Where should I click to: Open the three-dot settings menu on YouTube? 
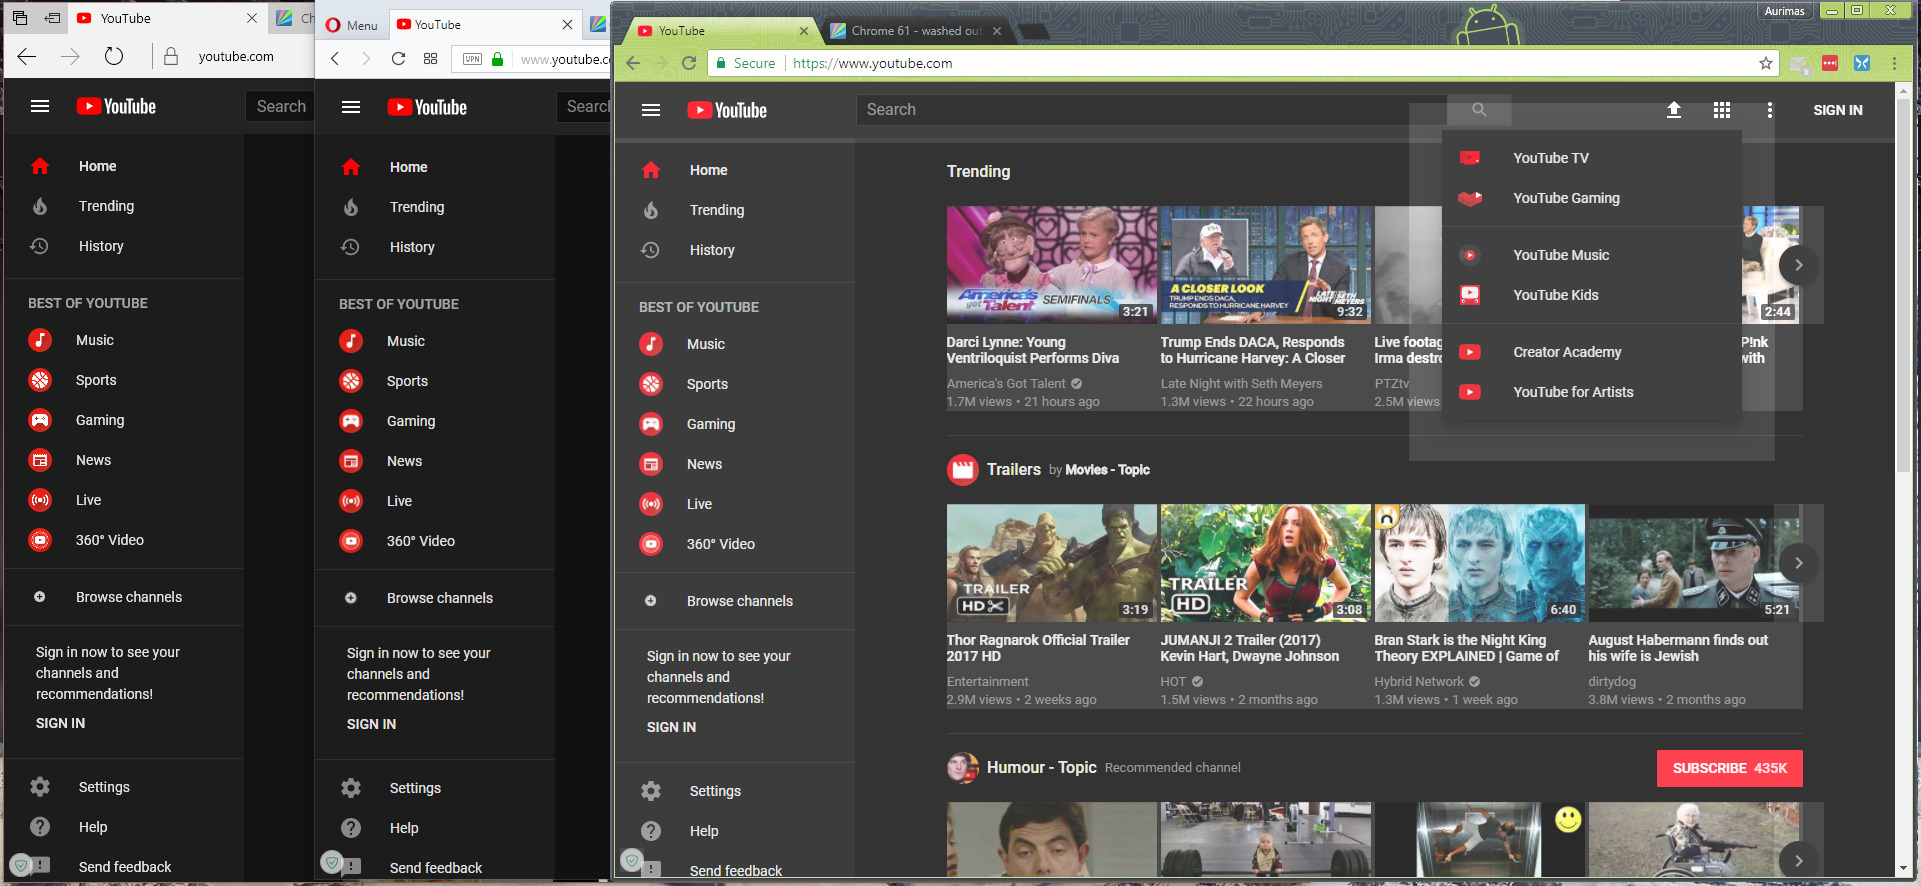click(1770, 110)
